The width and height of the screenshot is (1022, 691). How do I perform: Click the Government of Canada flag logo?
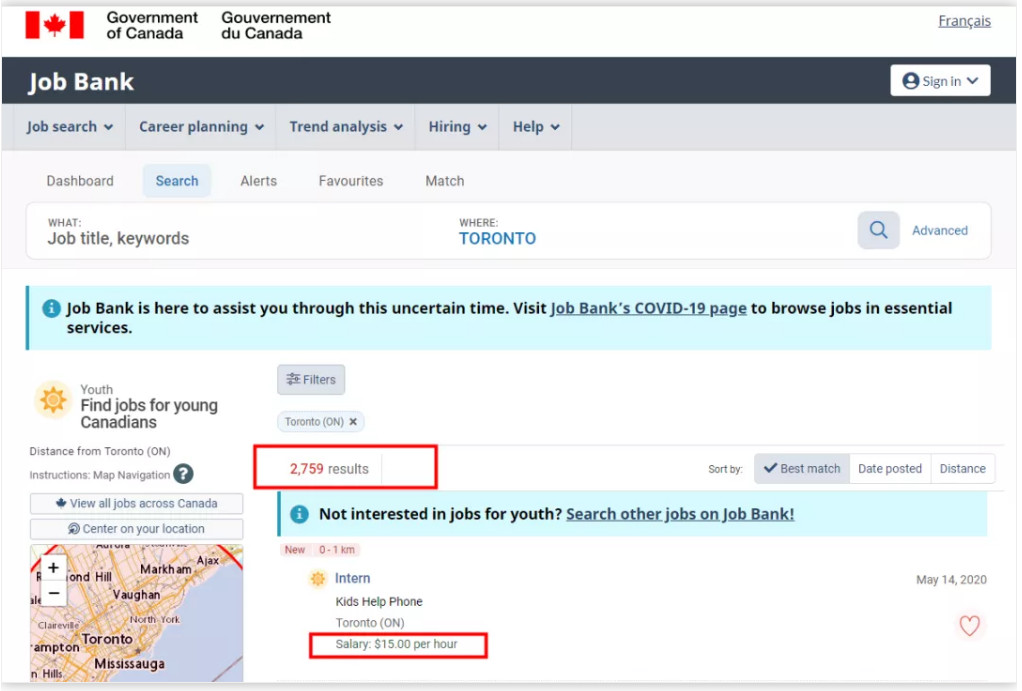[x=54, y=25]
